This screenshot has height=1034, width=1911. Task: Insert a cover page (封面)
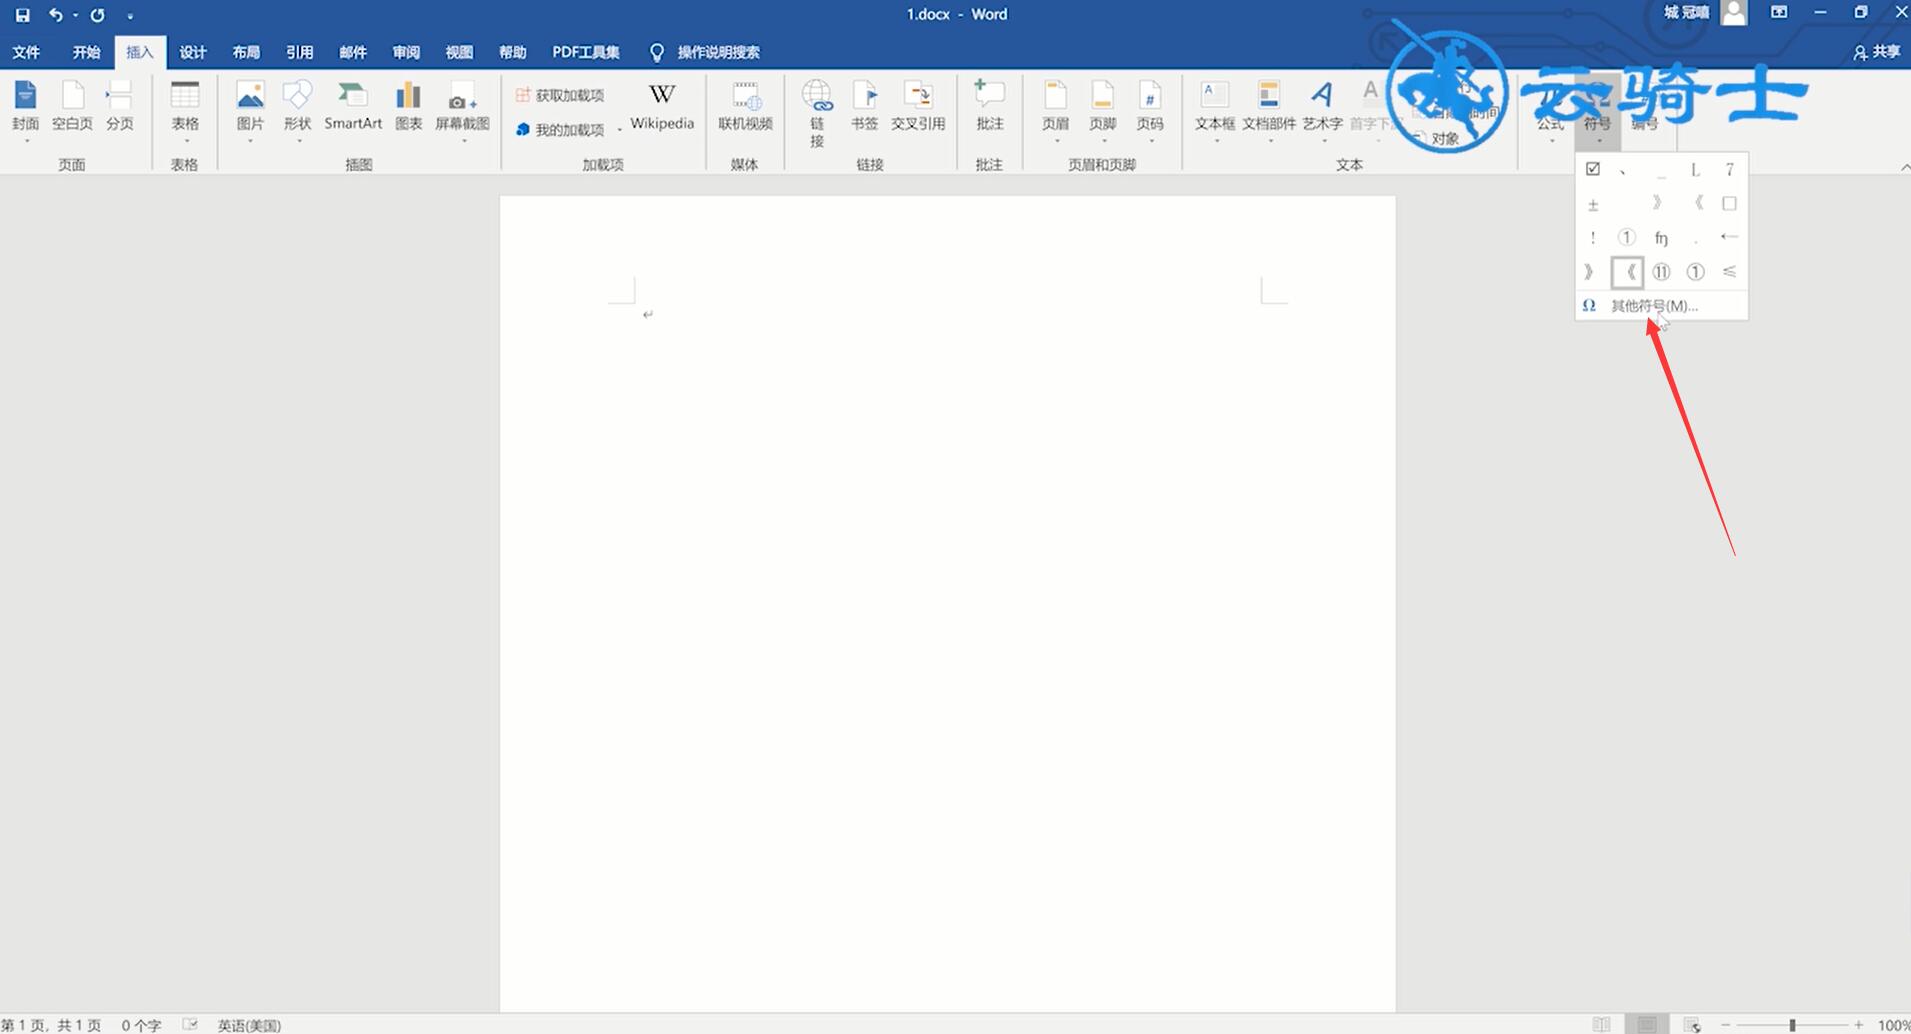26,109
